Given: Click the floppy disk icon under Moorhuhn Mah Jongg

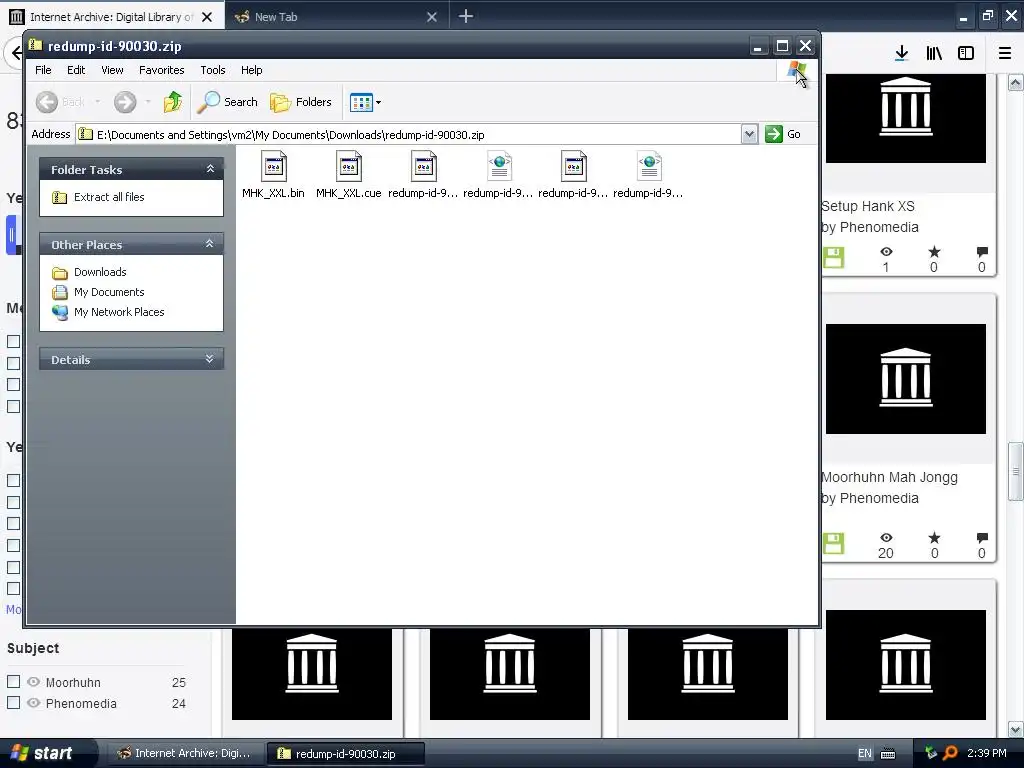Looking at the screenshot, I should pos(833,543).
